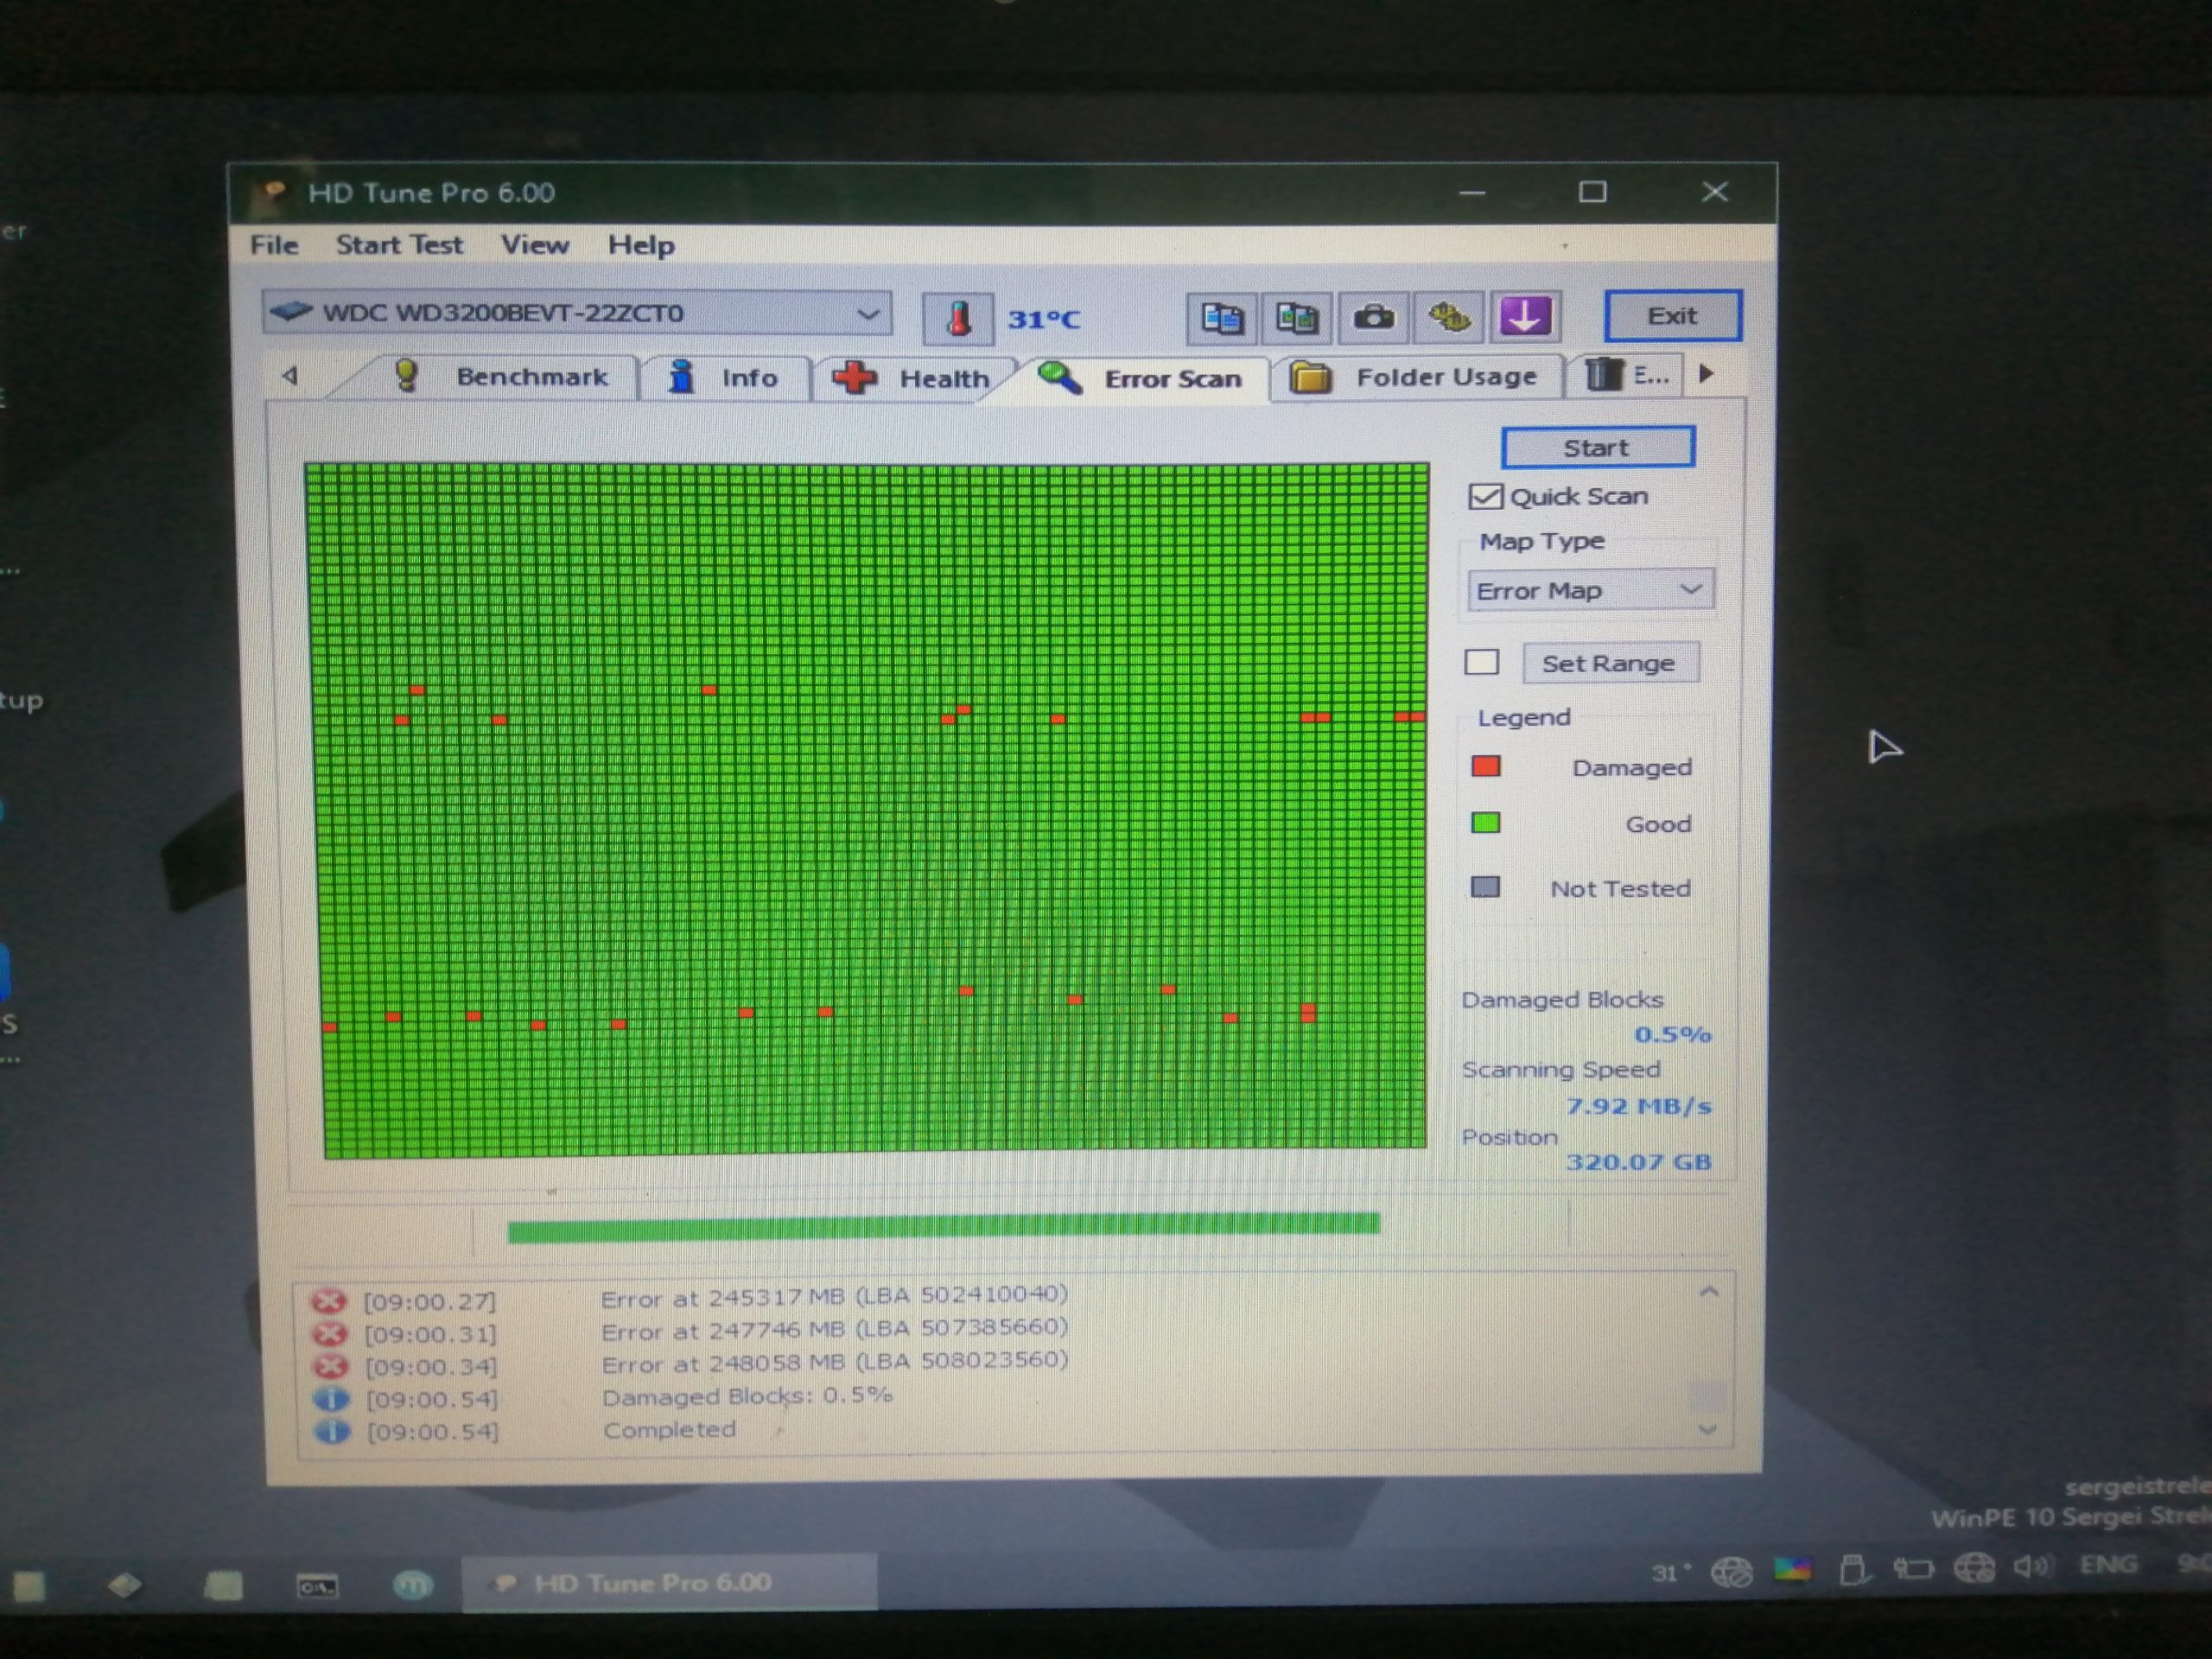Viewport: 2212px width, 1659px height.
Task: Enable the checkbox beside Set Range
Action: 1481,663
